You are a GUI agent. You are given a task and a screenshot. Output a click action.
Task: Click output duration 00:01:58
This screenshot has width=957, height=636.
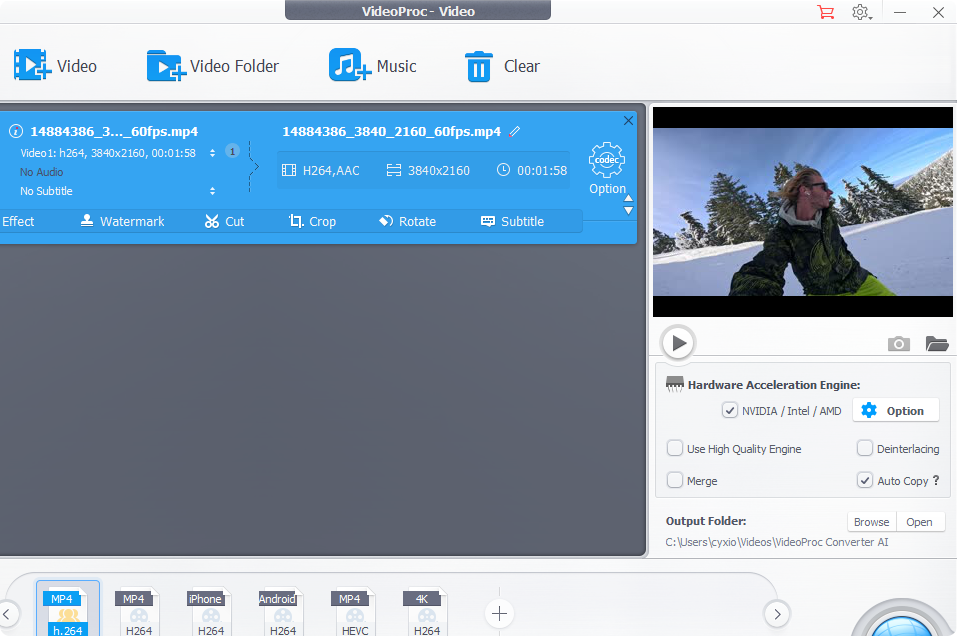coord(532,170)
